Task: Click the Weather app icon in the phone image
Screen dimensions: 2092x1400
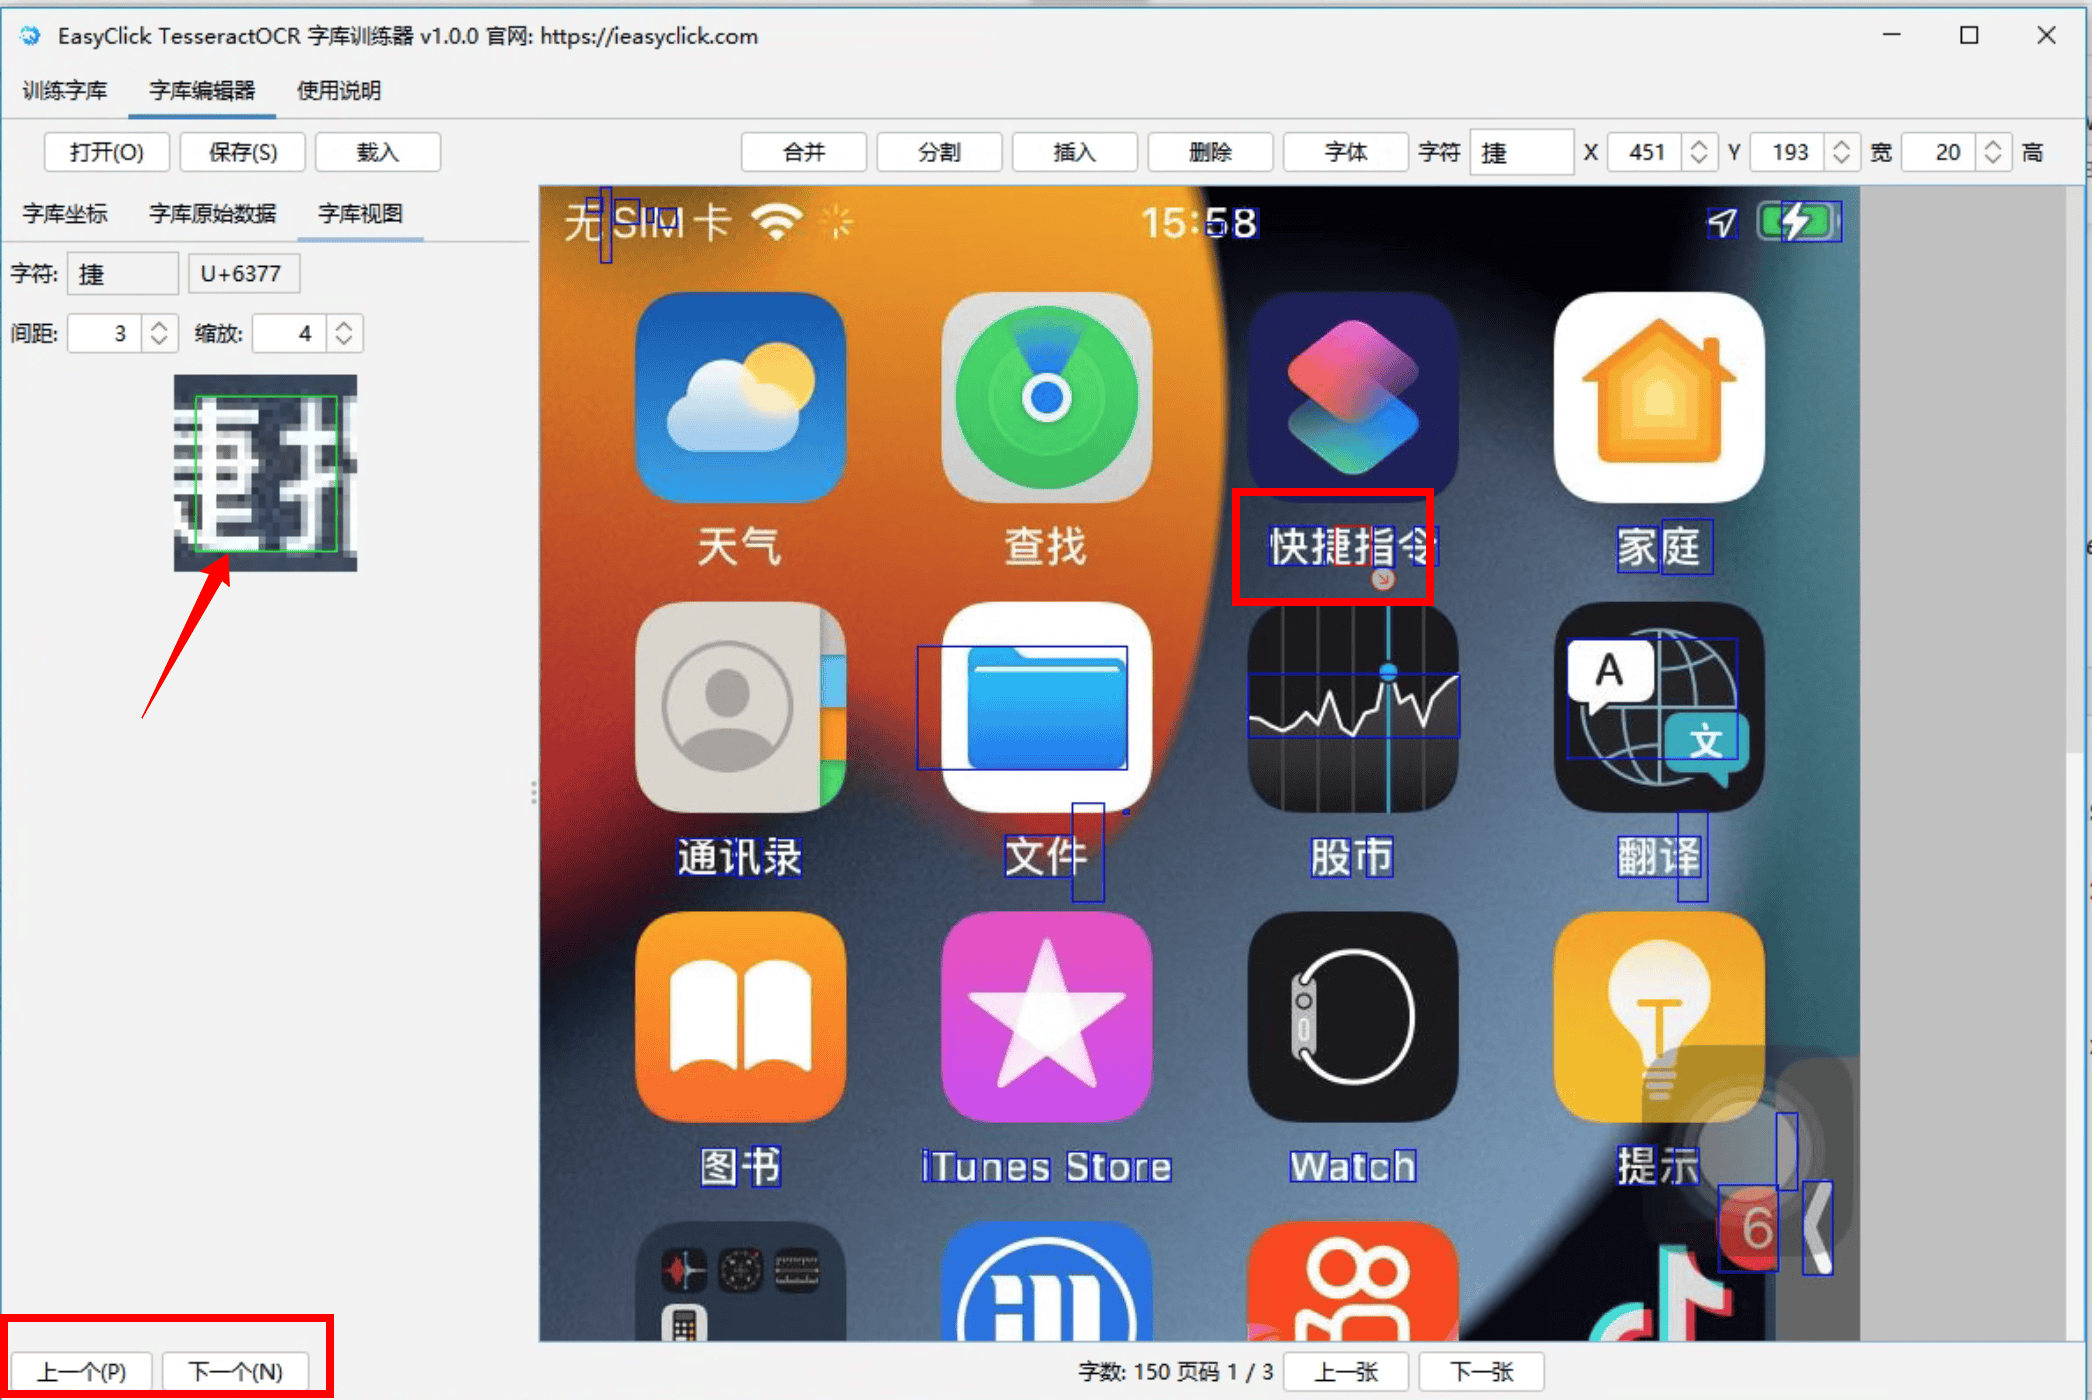Action: pos(740,397)
